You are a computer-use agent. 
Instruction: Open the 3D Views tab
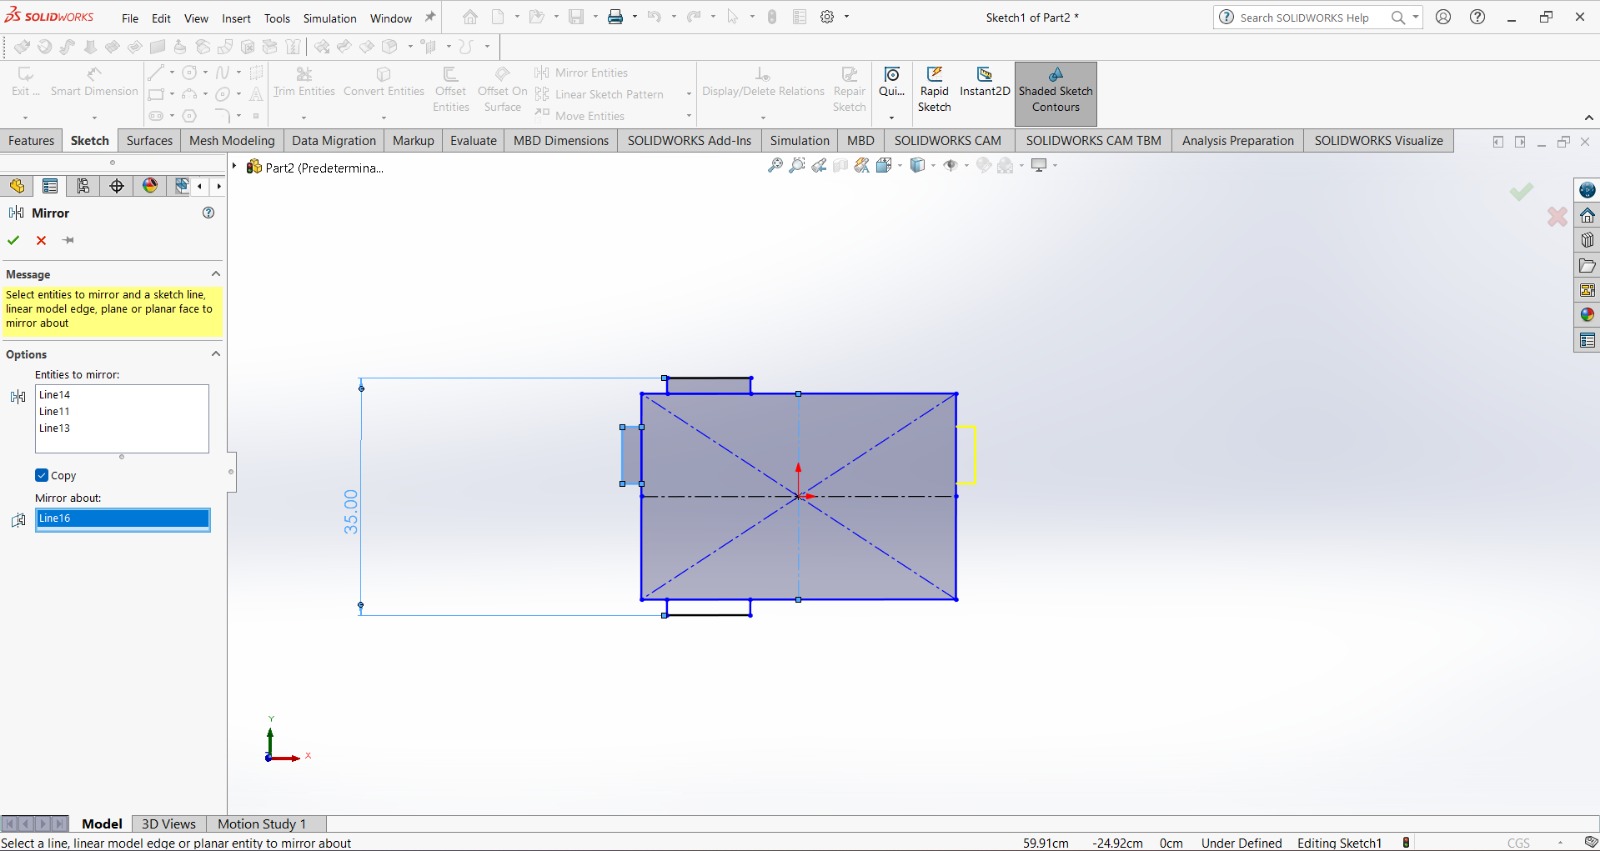tap(169, 824)
